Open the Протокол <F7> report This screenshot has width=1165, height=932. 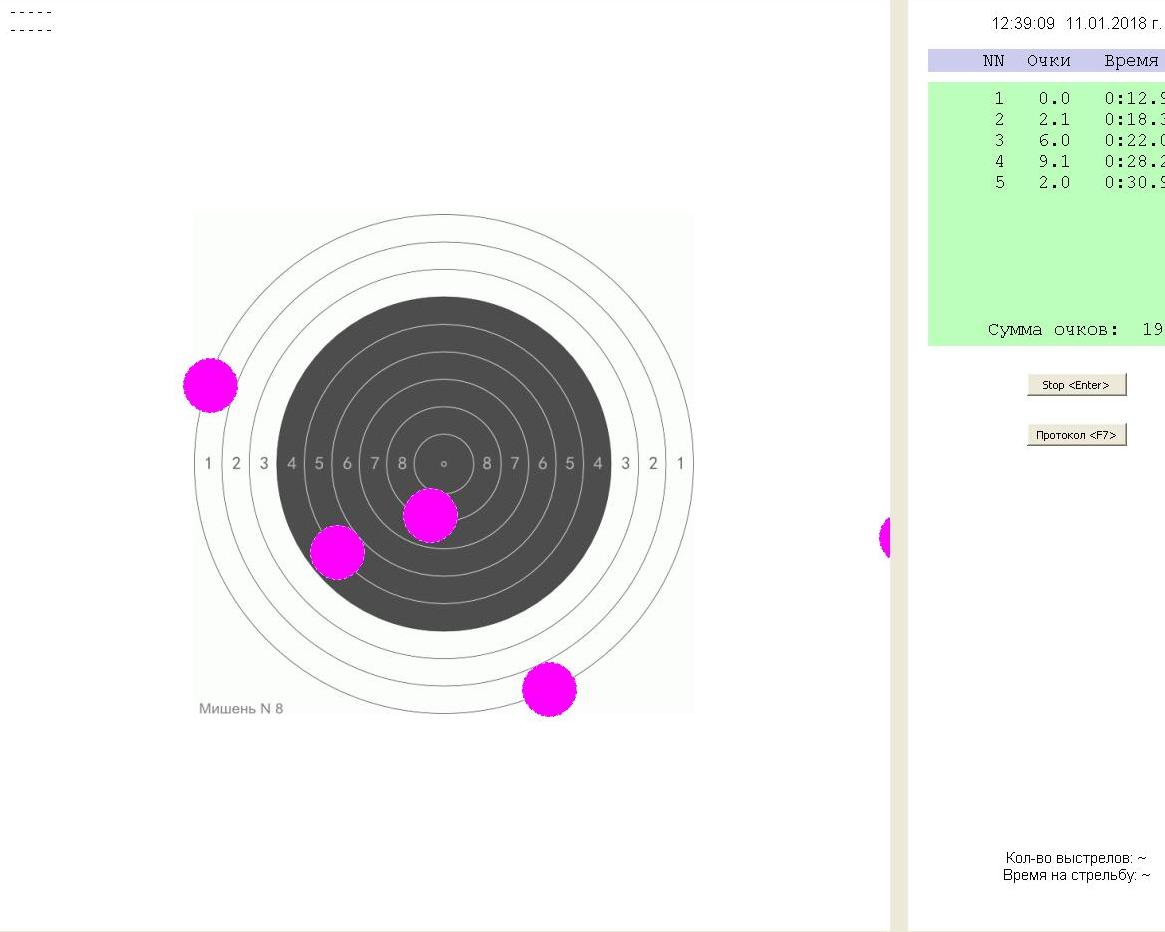pos(1076,435)
